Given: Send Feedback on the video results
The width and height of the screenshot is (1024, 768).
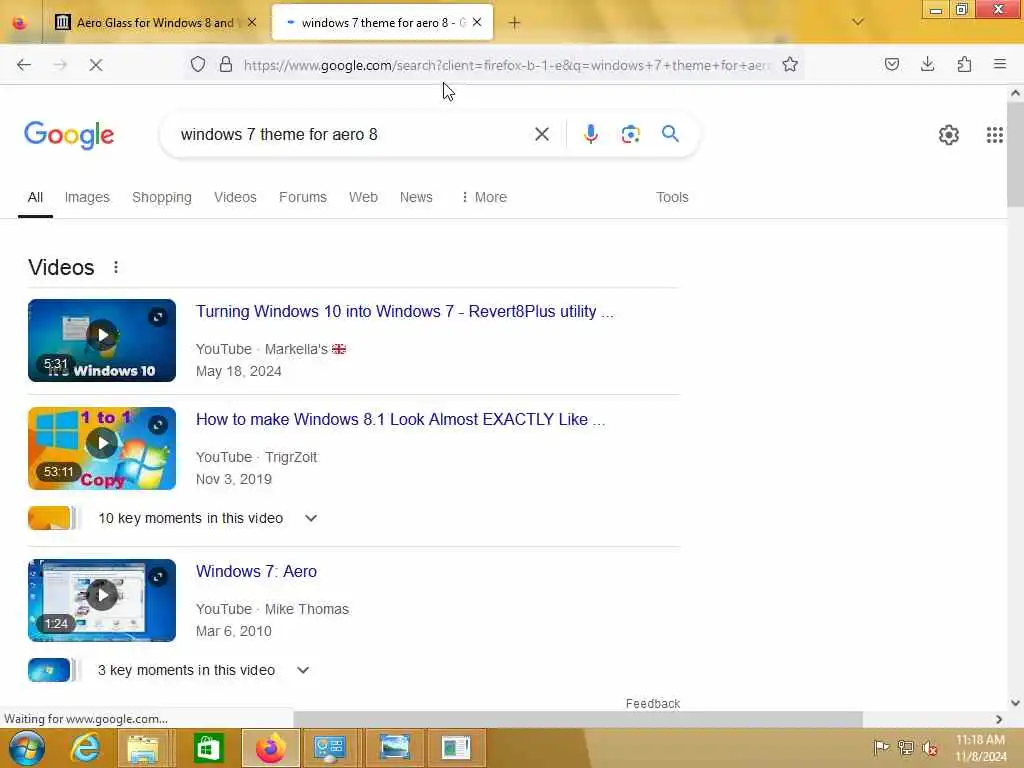Looking at the screenshot, I should click(653, 703).
